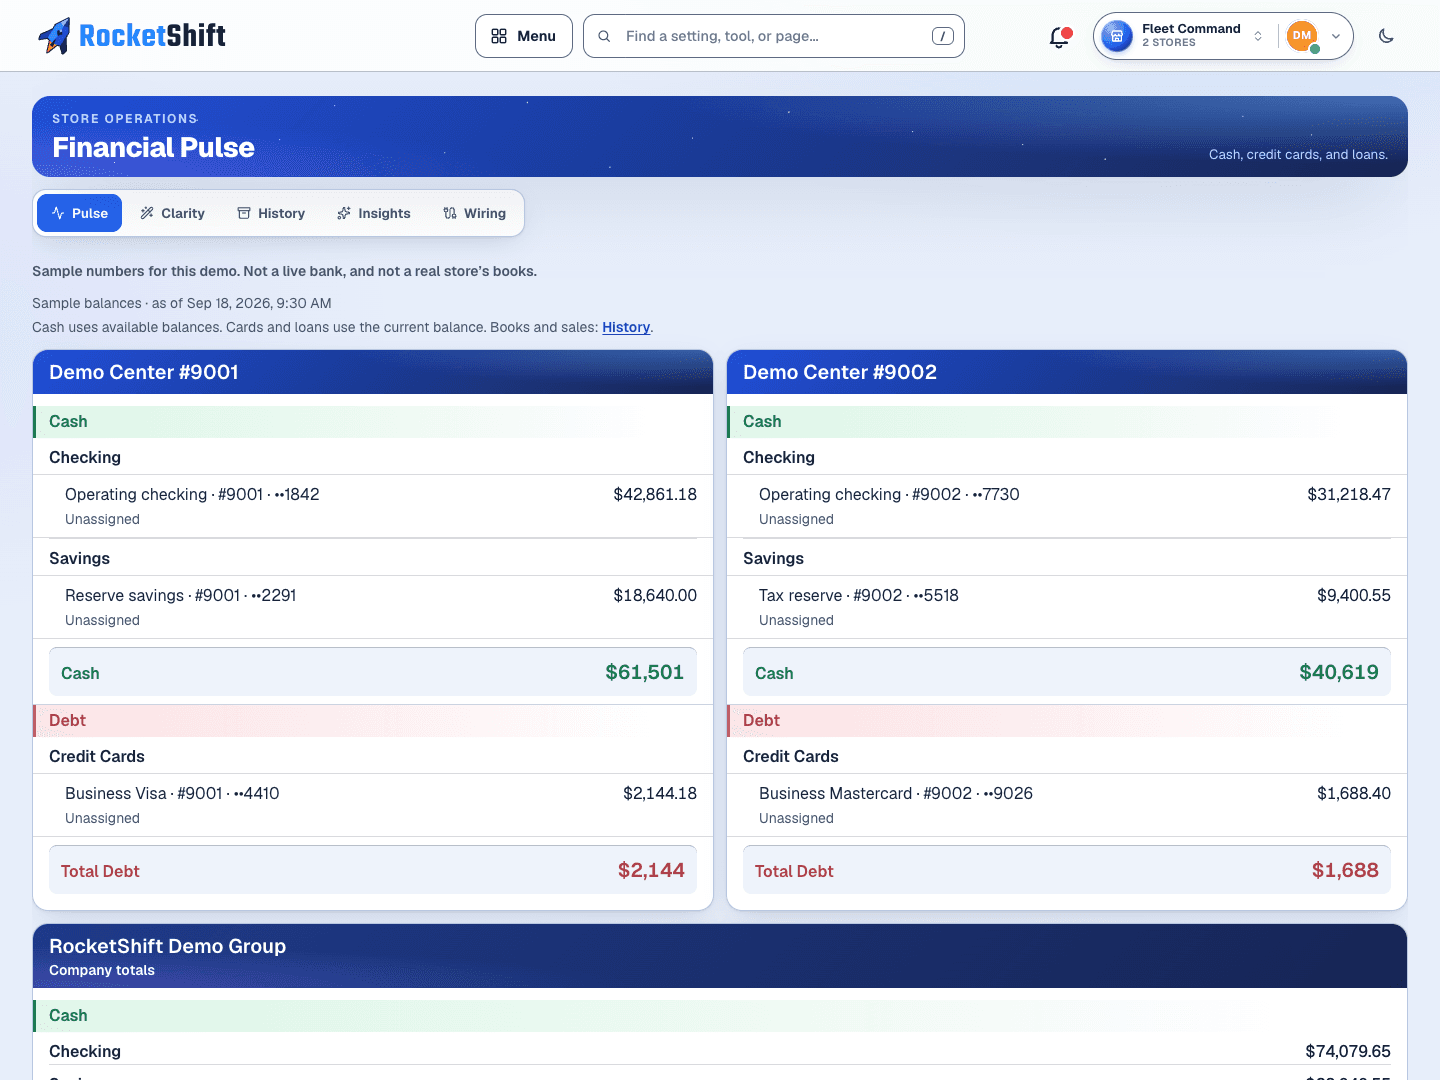Click the RocketShift rocket logo
The image size is (1440, 1080).
(x=54, y=36)
